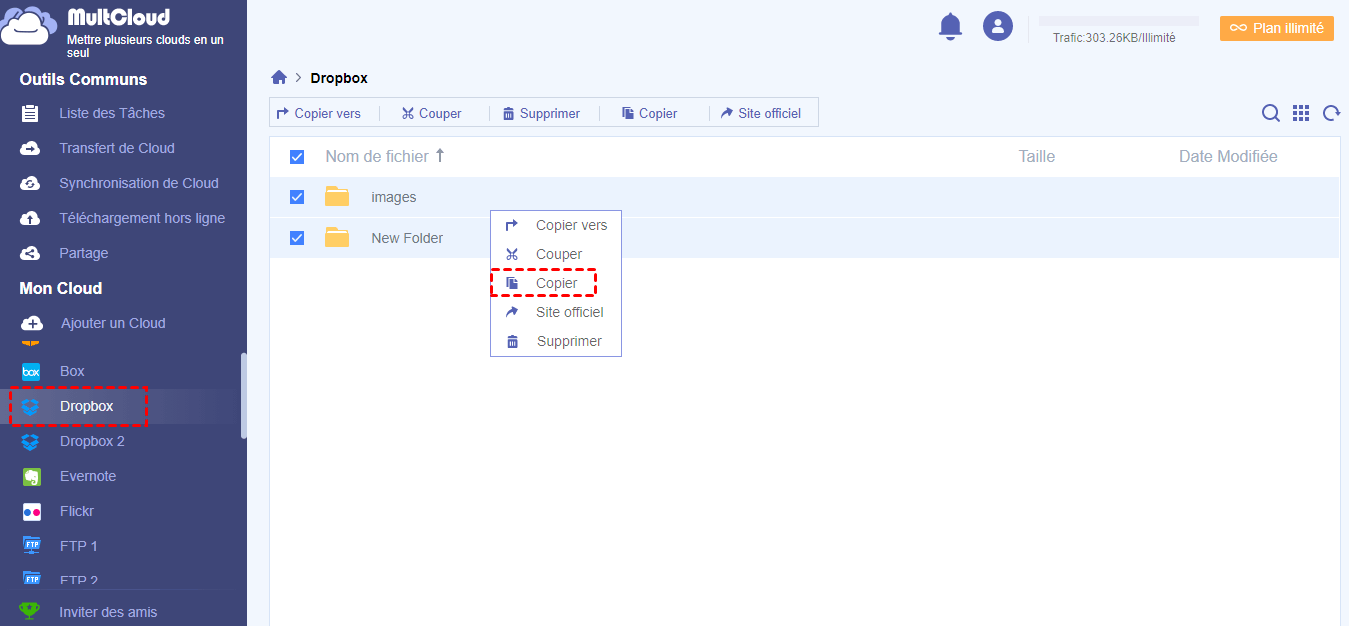Click the Plan illimité button

click(x=1277, y=28)
